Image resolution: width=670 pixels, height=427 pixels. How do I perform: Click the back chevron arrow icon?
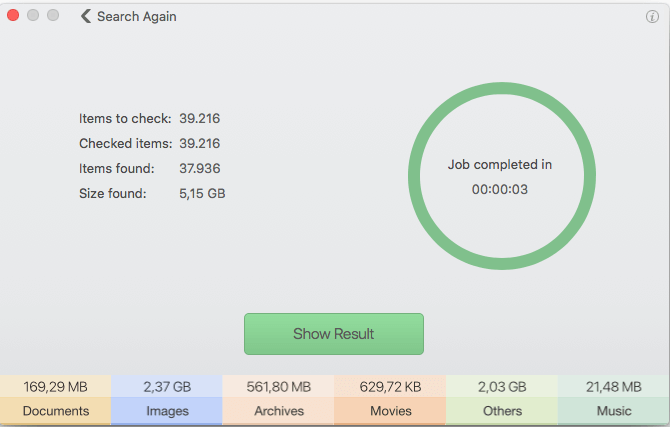pyautogui.click(x=85, y=17)
